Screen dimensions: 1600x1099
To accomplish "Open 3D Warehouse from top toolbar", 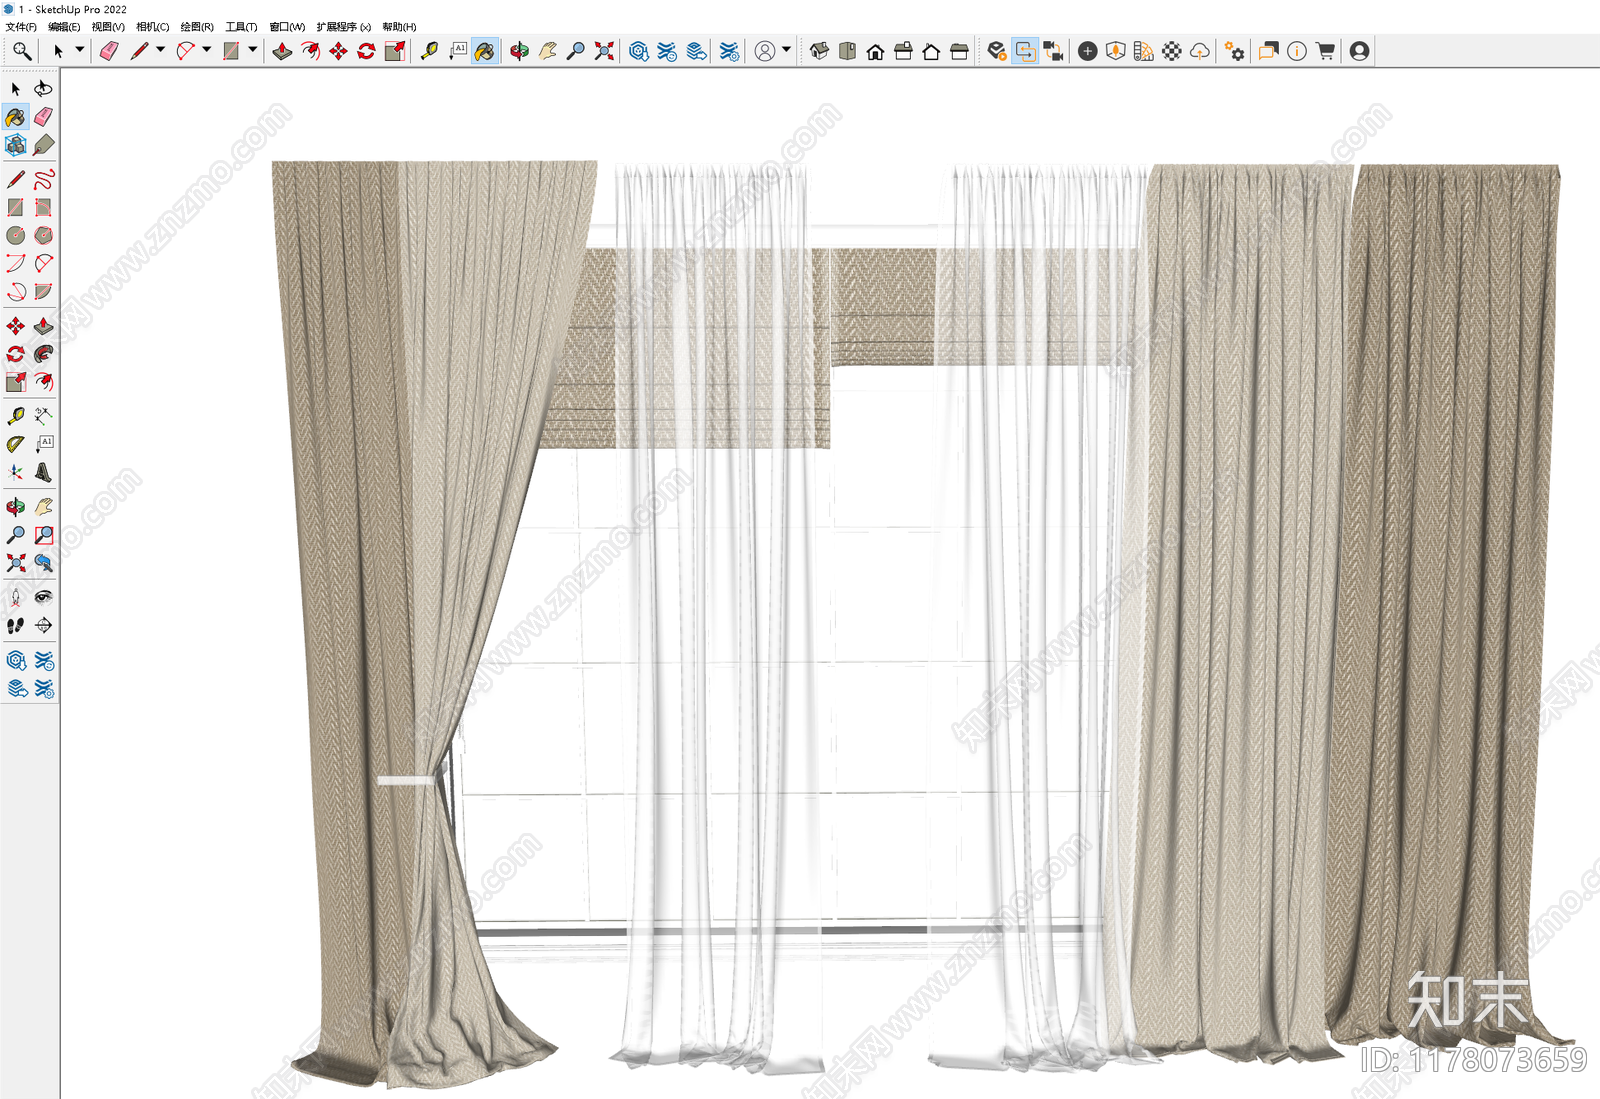I will tap(639, 51).
